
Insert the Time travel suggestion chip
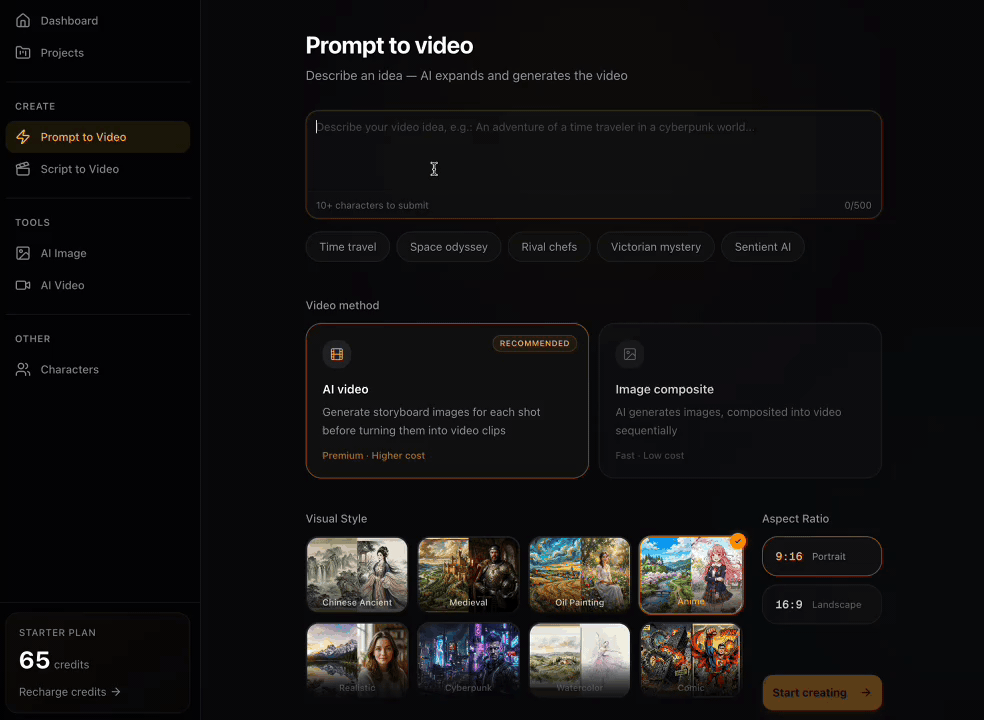(347, 246)
